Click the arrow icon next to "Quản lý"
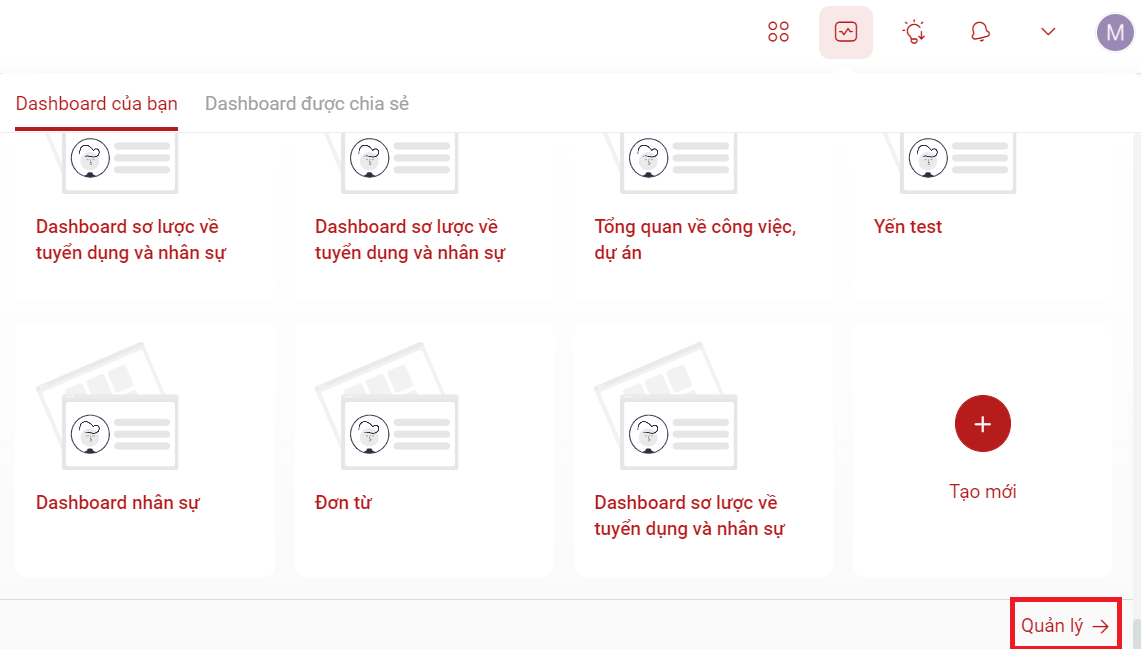 1100,627
